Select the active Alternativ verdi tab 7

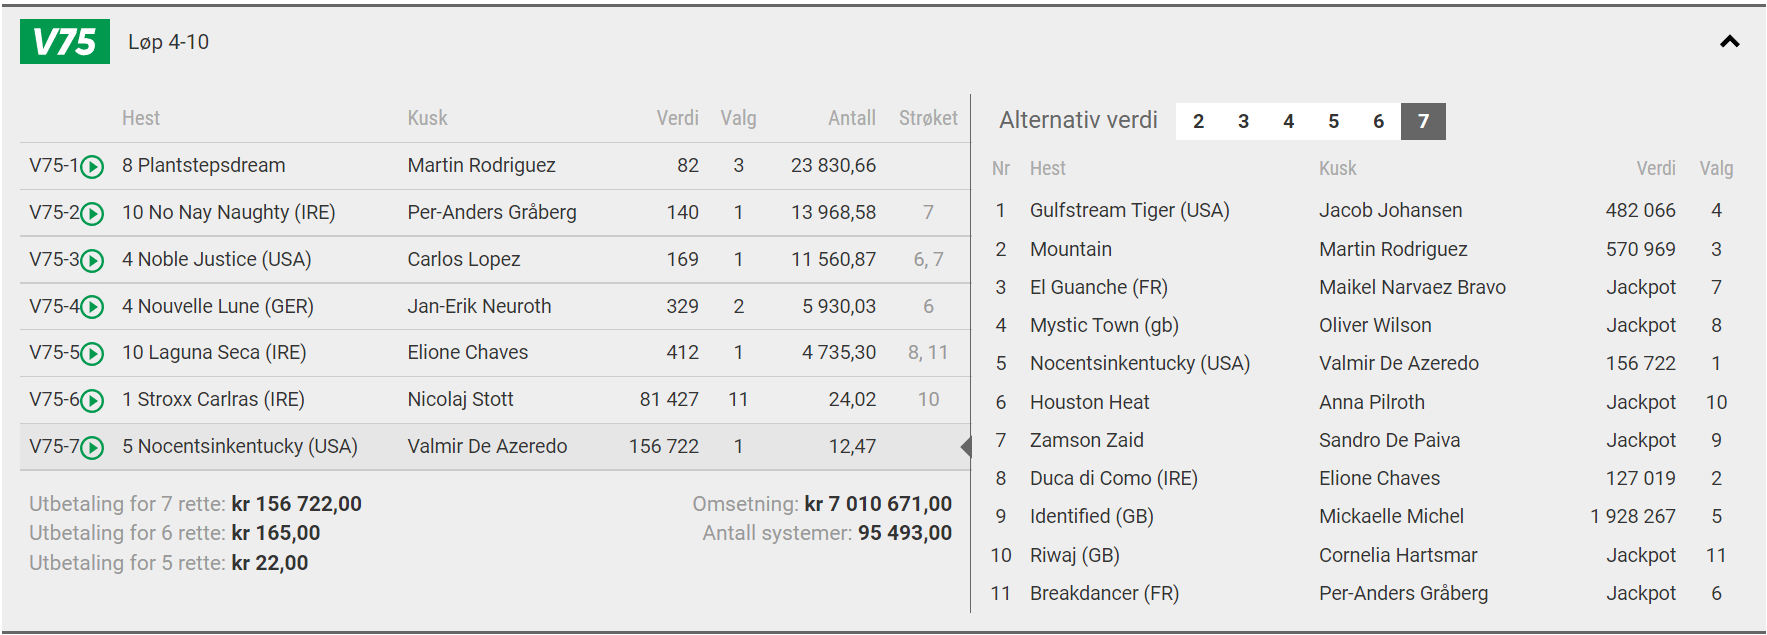1423,121
